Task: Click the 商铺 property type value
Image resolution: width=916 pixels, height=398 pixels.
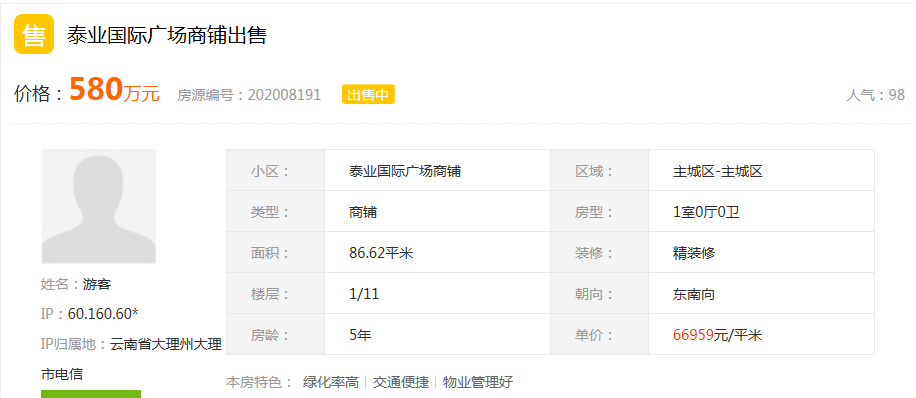Action: 363,212
